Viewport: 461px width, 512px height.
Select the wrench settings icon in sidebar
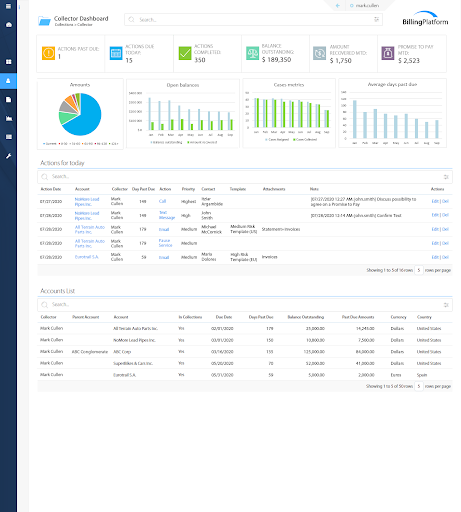coord(8,156)
